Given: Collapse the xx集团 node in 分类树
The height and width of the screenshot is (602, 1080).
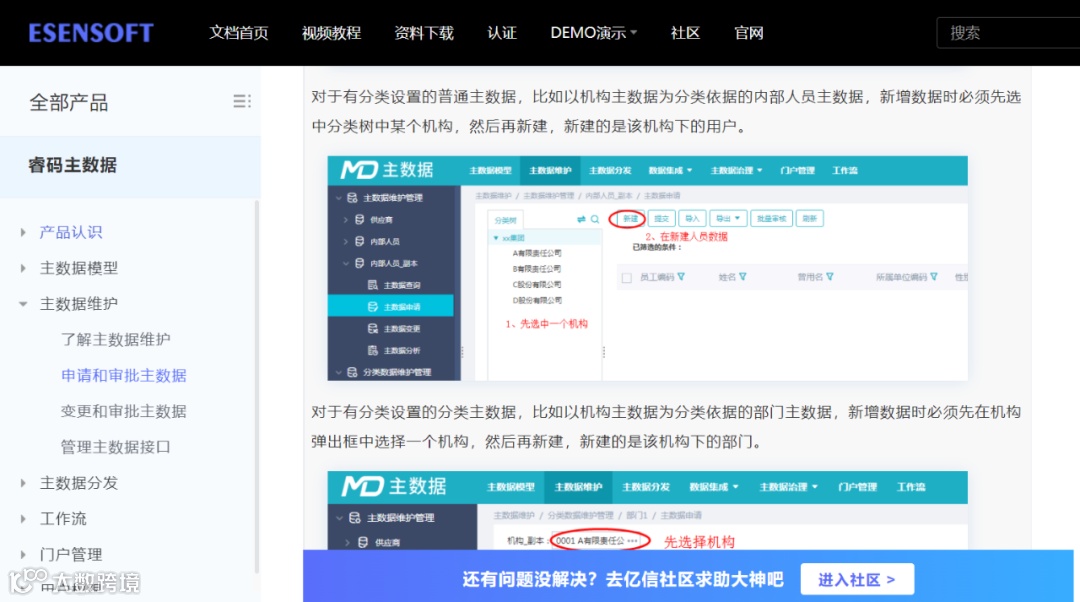Looking at the screenshot, I should pyautogui.click(x=495, y=238).
